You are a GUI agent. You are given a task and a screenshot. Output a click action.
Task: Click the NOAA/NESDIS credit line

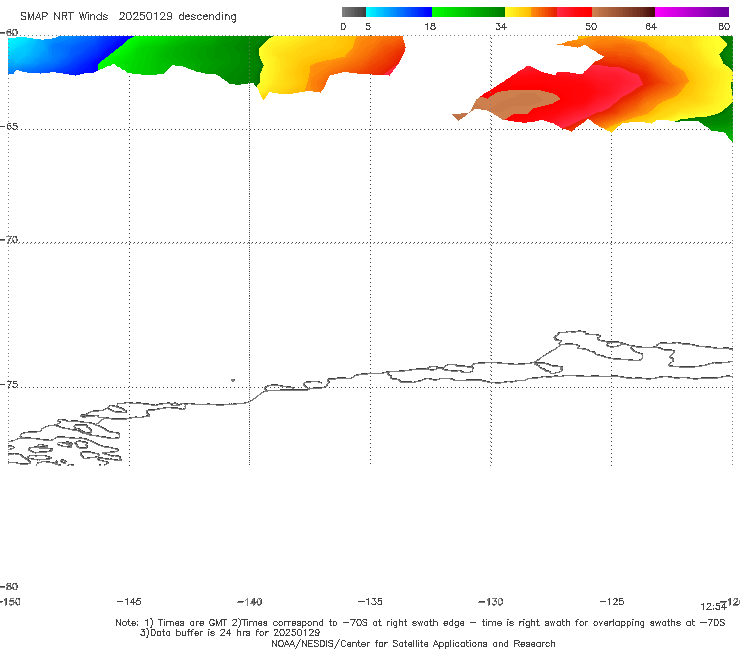[413, 644]
